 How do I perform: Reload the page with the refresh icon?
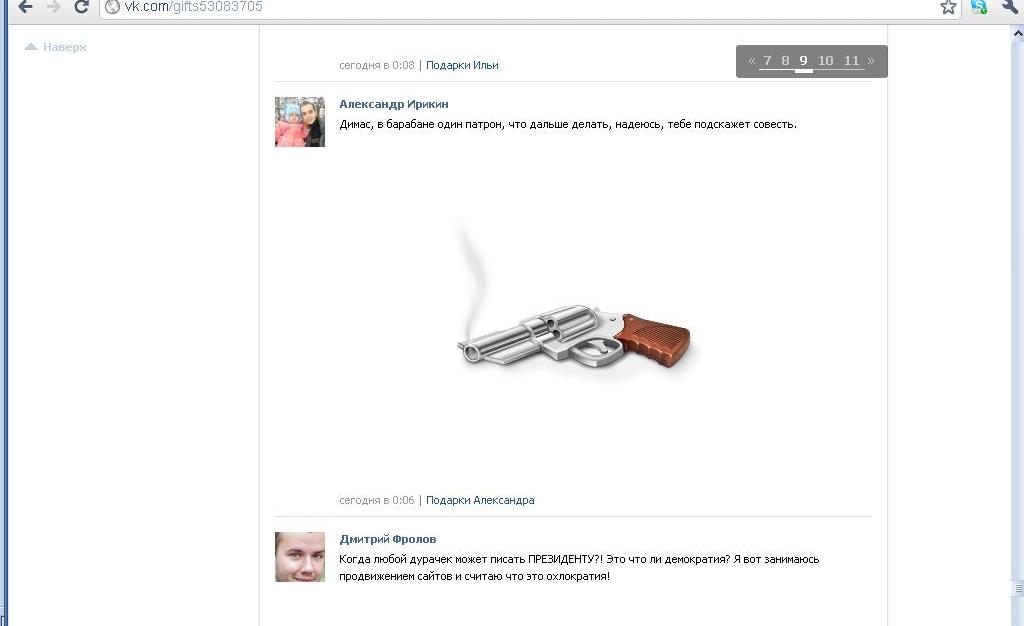tap(81, 7)
